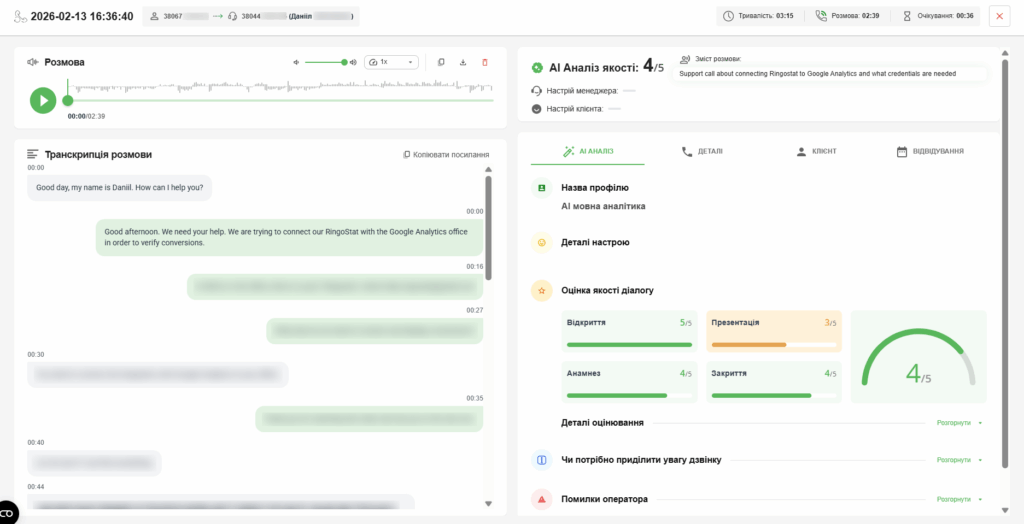Play the call recording

pos(43,100)
